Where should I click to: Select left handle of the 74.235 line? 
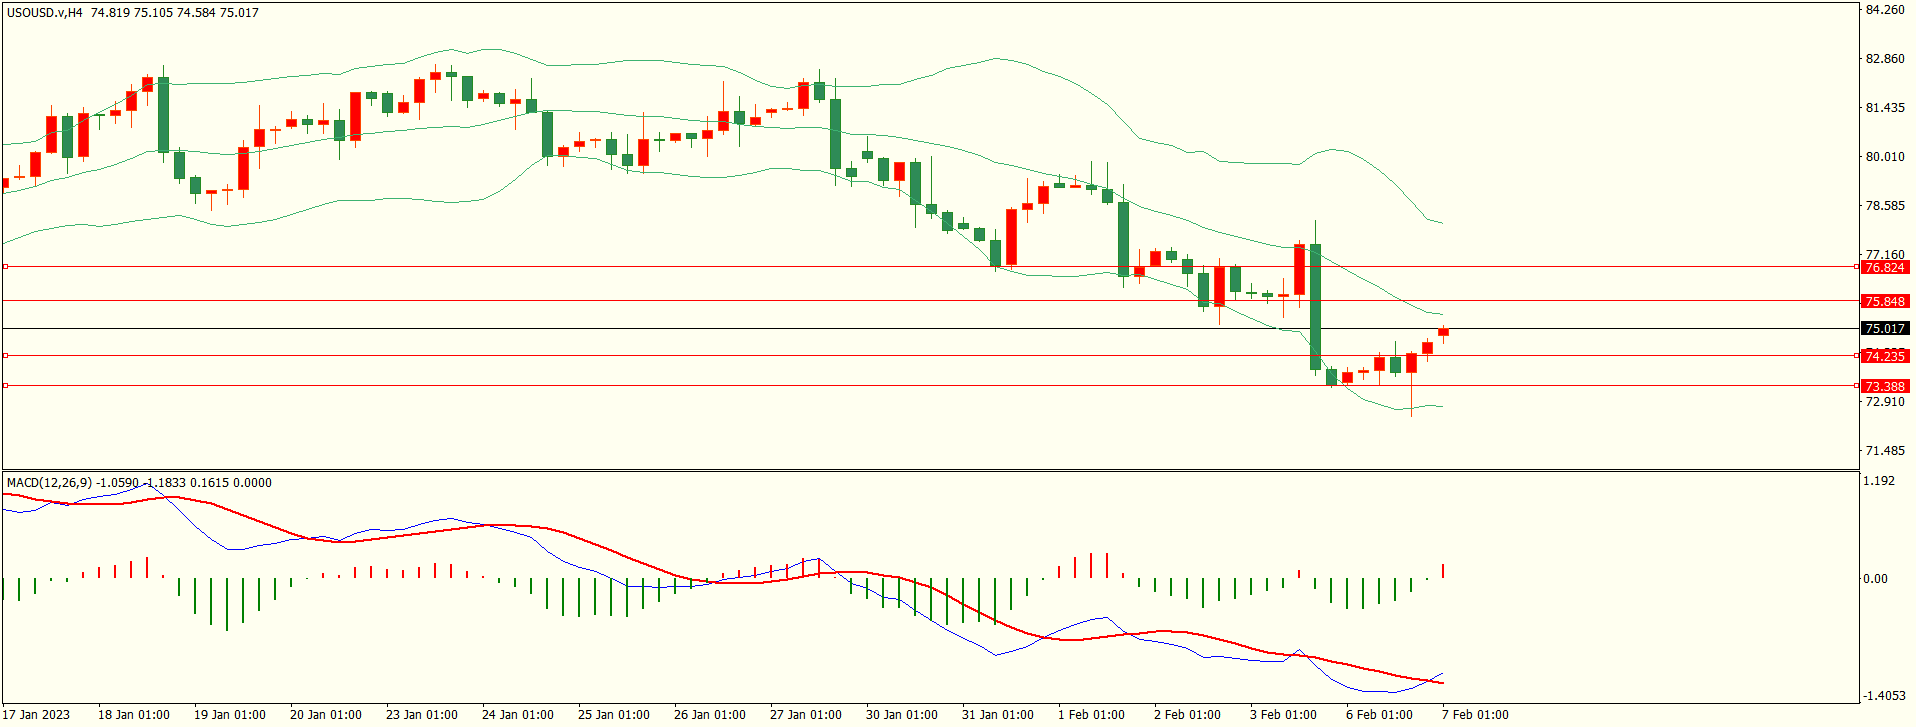tap(6, 355)
